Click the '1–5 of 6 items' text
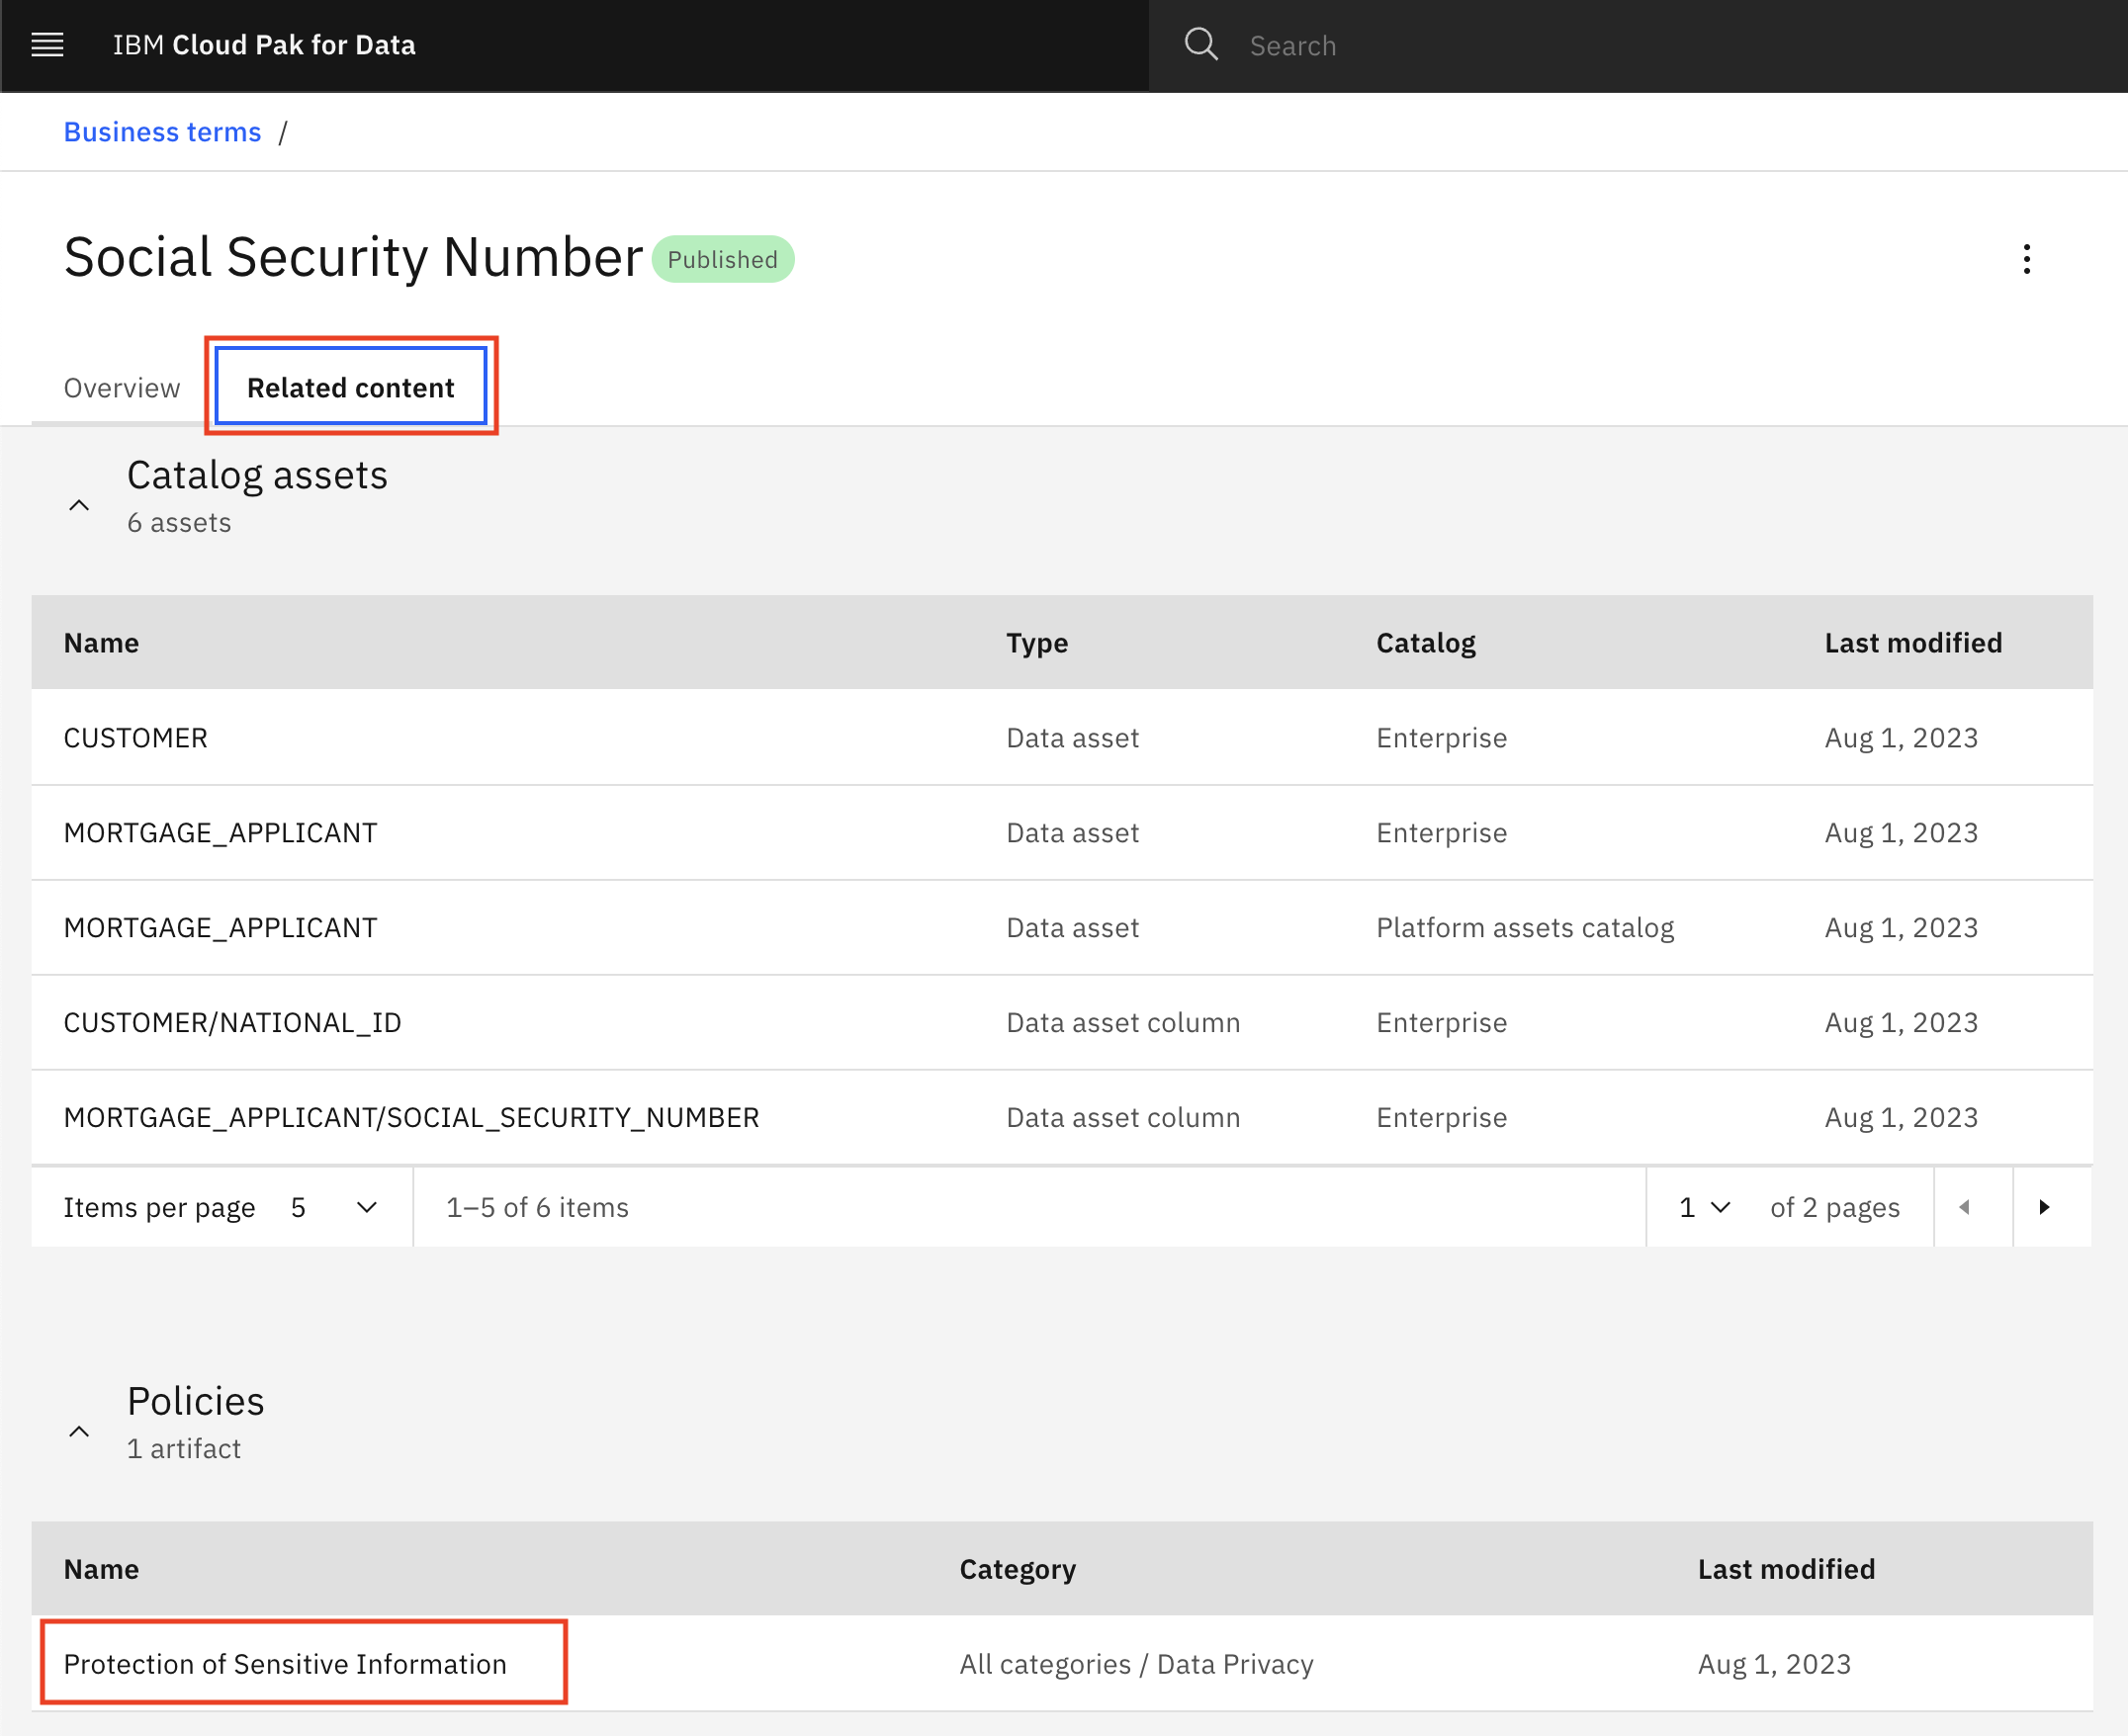Screen dimensions: 2128x1736 537,1207
